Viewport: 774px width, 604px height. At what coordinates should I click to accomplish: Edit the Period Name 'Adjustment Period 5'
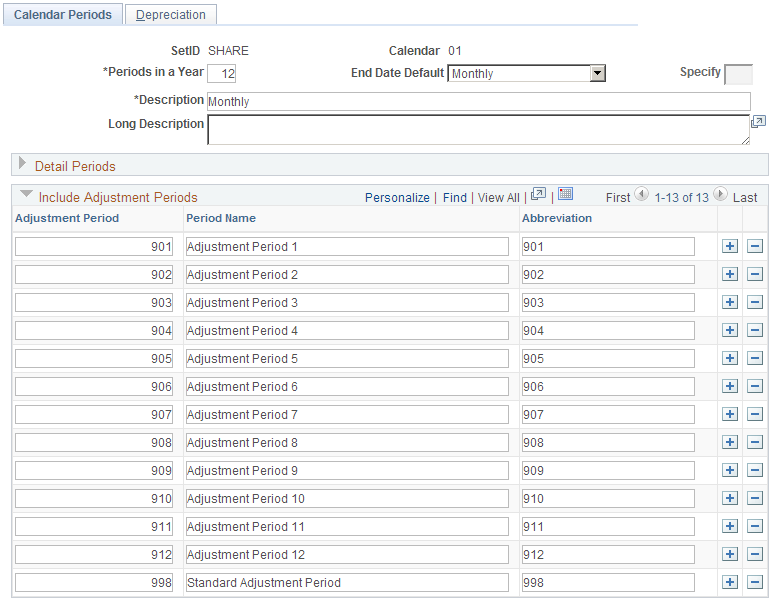pyautogui.click(x=347, y=358)
